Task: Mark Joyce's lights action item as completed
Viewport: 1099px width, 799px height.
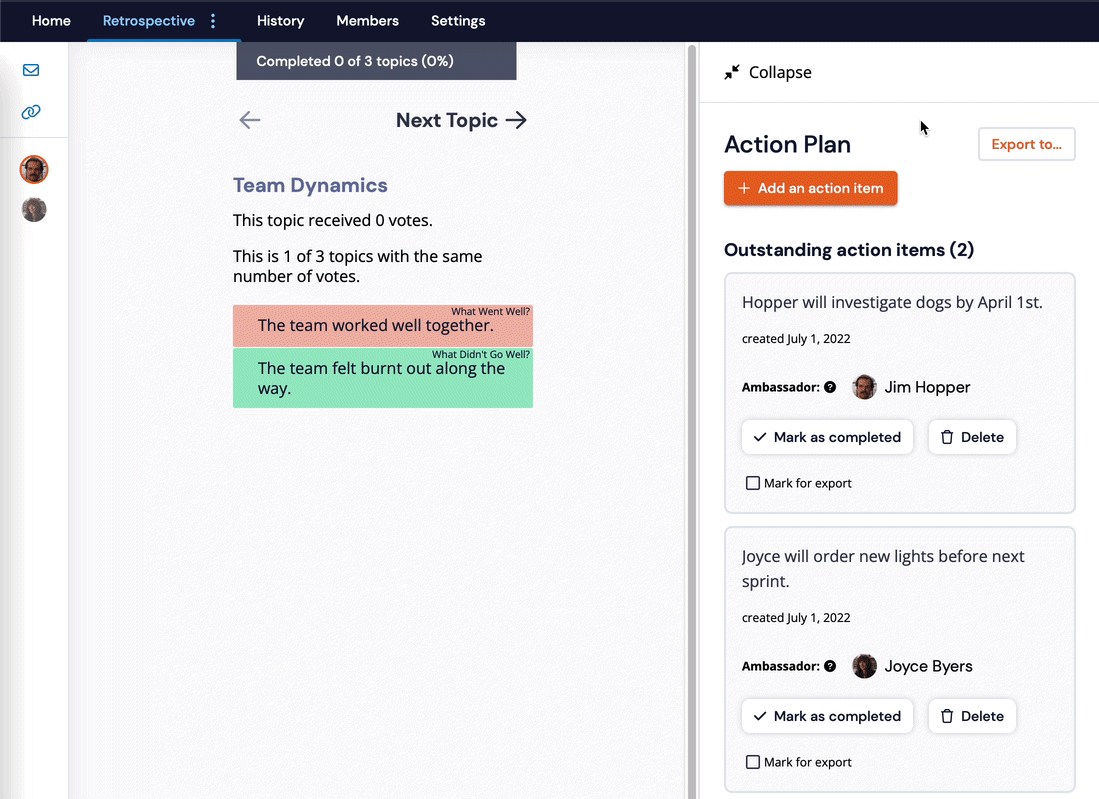Action: pos(827,716)
